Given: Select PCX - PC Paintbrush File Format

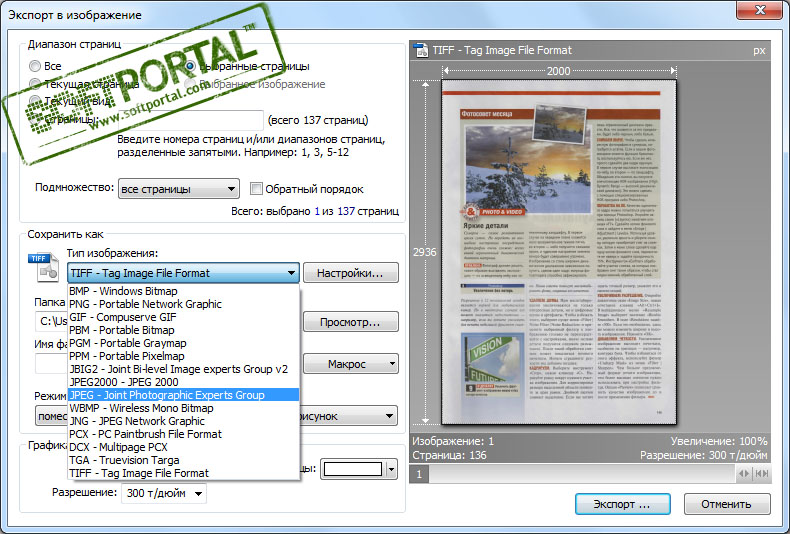Looking at the screenshot, I should coord(183,434).
